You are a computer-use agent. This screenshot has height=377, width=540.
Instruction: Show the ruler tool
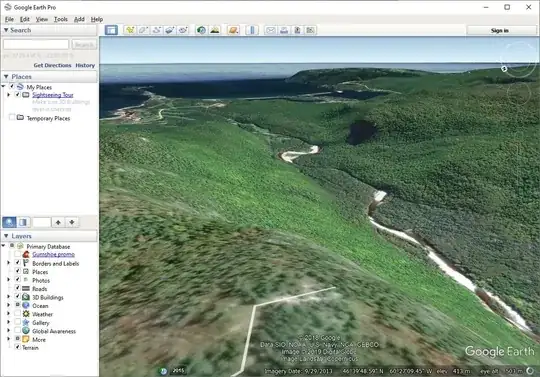tap(252, 30)
